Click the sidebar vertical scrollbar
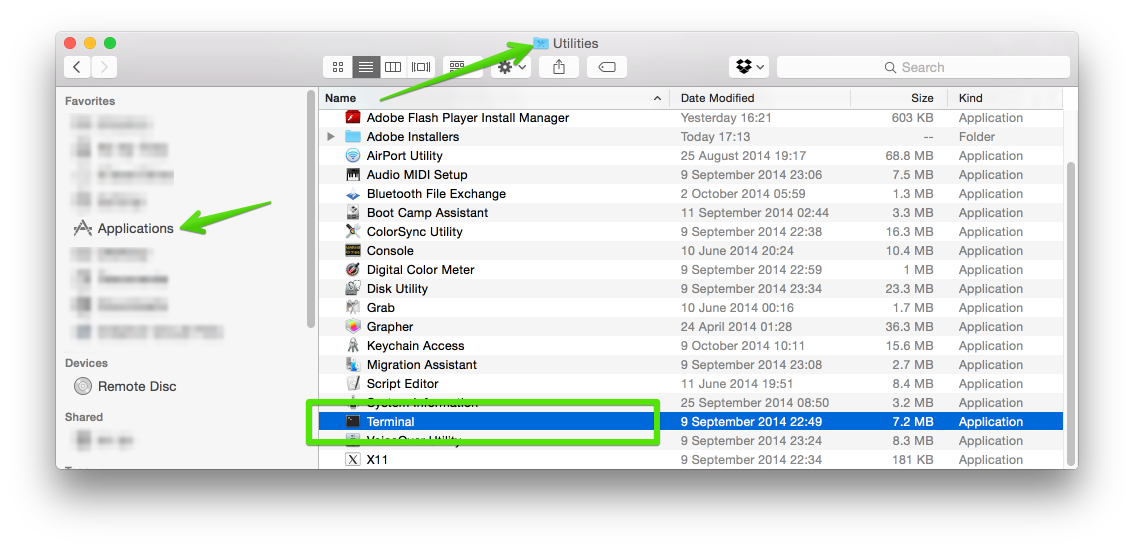 311,208
